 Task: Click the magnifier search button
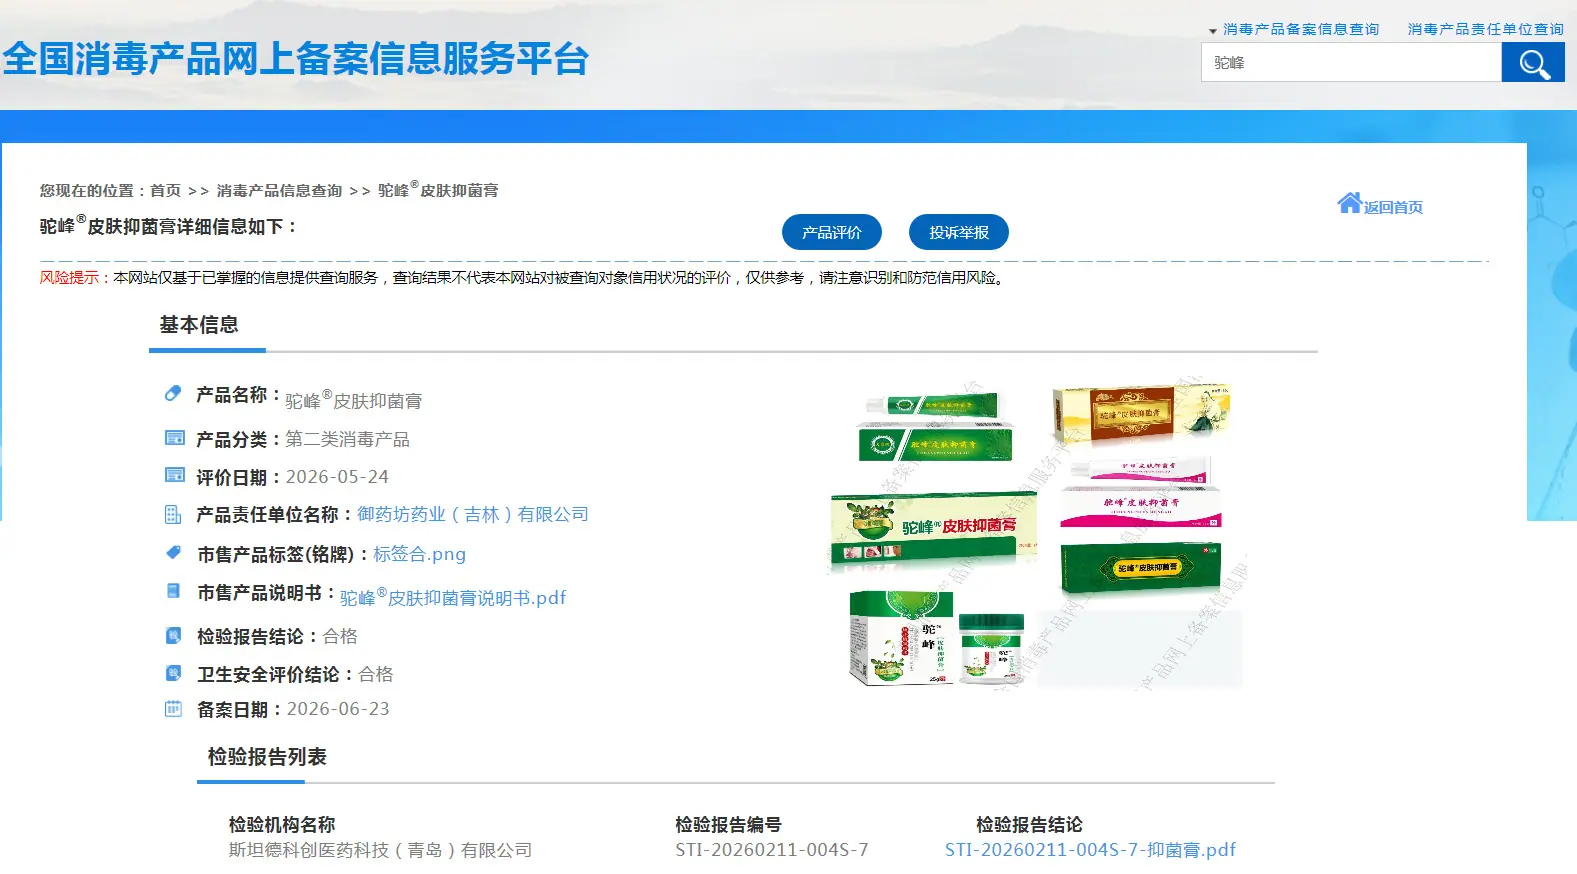coord(1533,63)
